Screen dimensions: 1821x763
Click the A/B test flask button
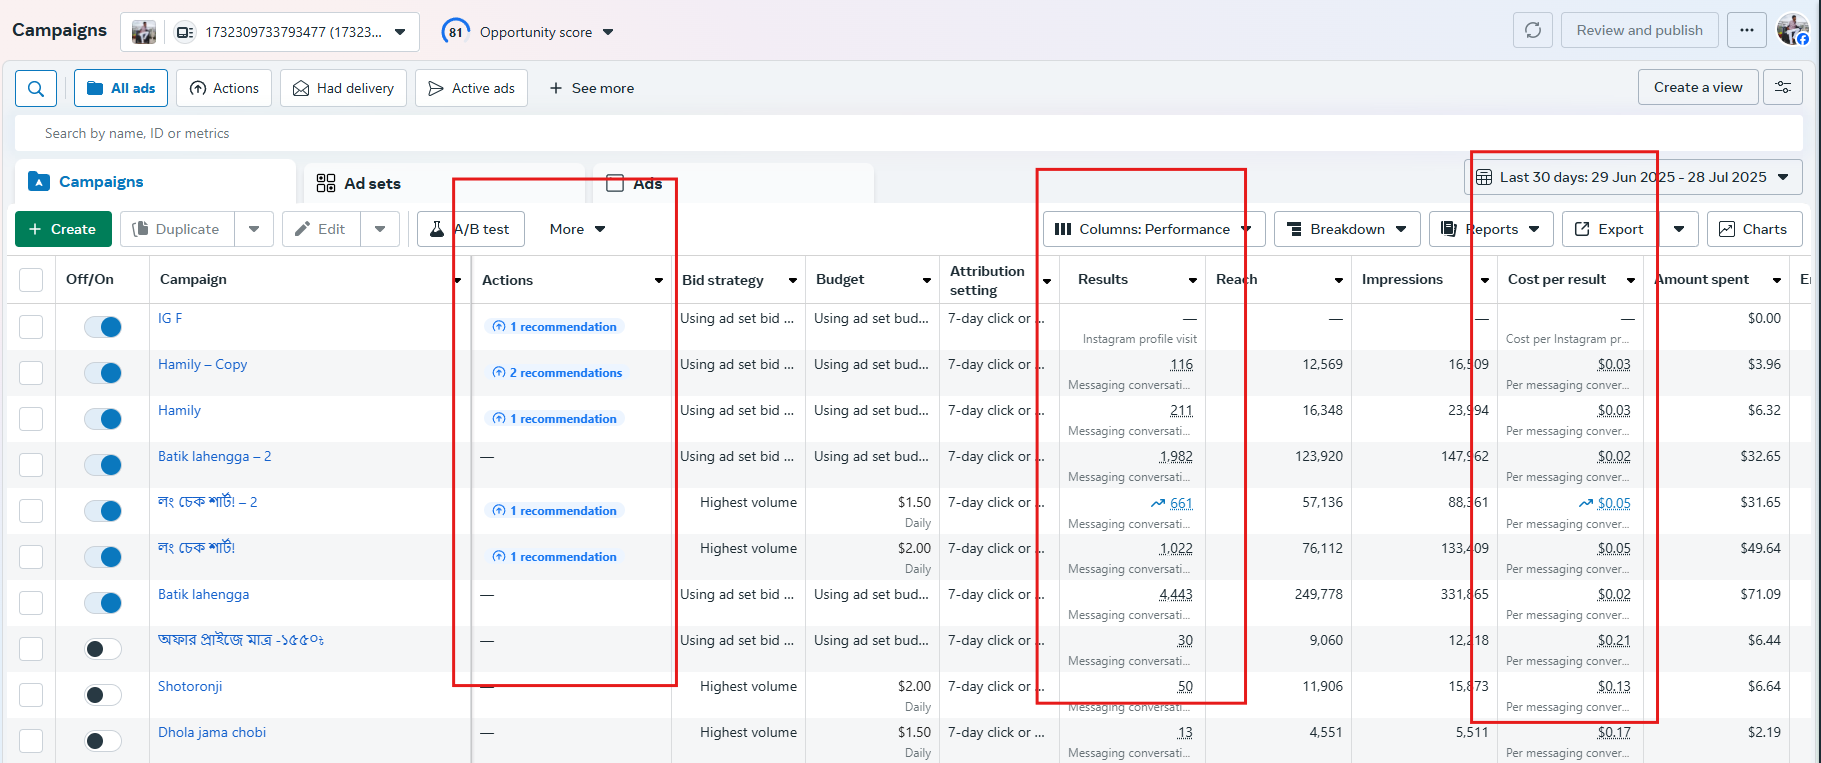click(471, 229)
